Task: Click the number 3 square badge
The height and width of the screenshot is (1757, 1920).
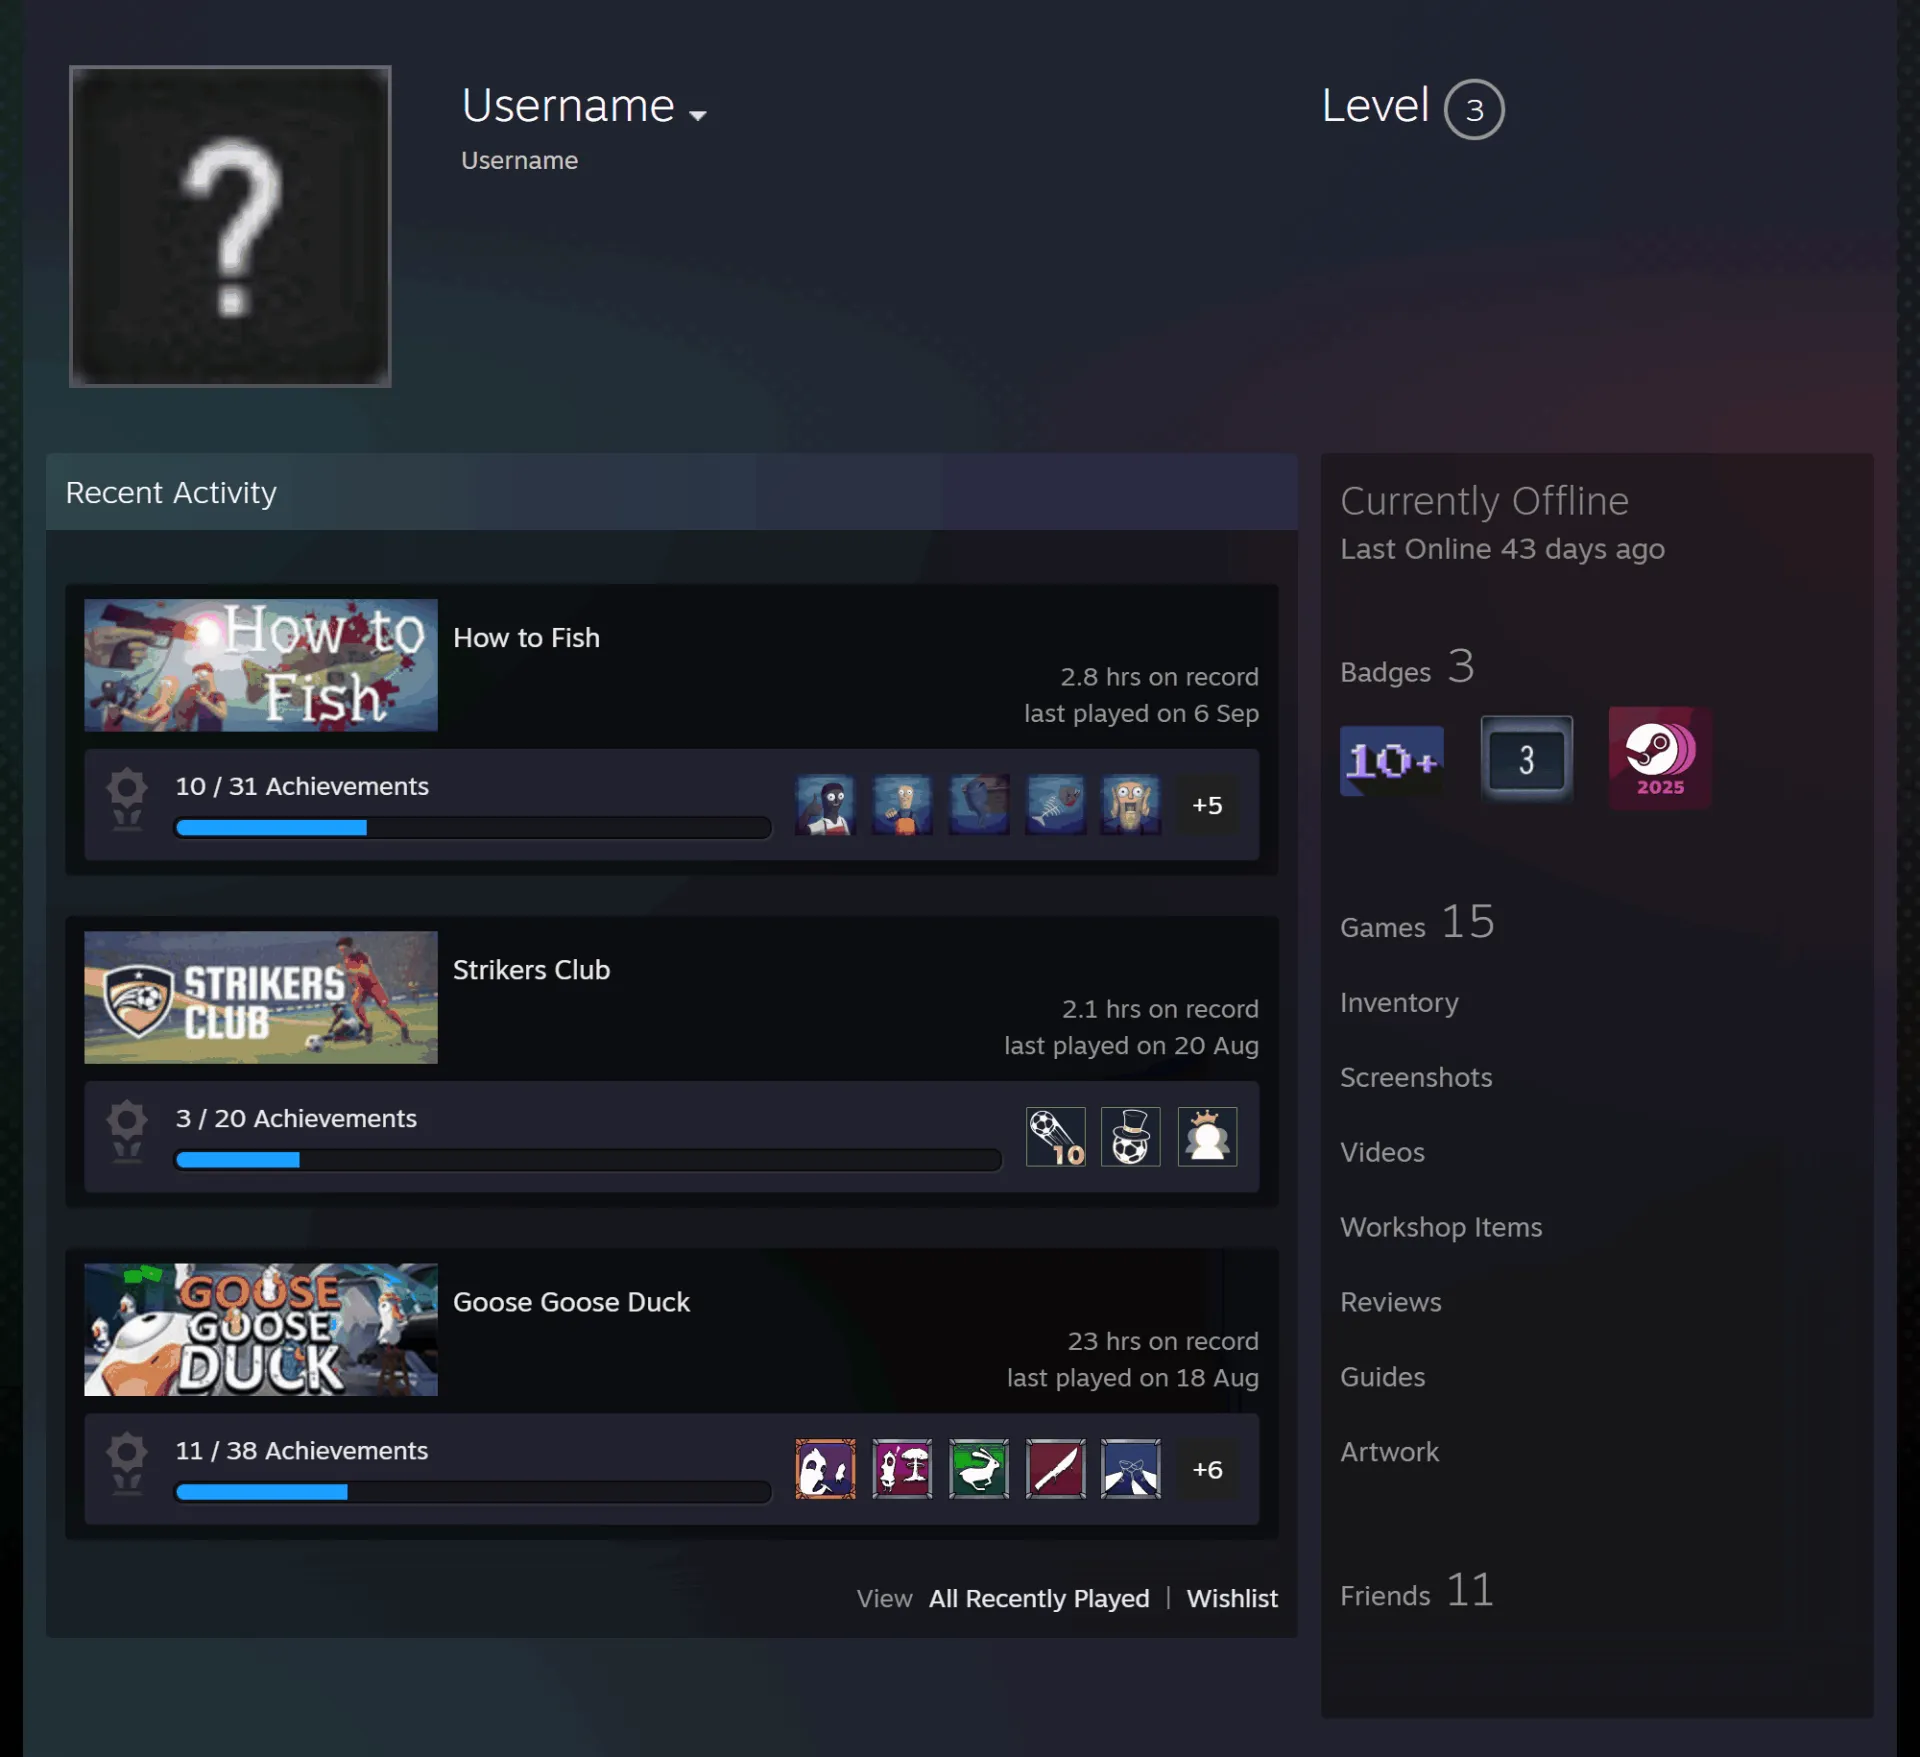Action: pyautogui.click(x=1526, y=759)
